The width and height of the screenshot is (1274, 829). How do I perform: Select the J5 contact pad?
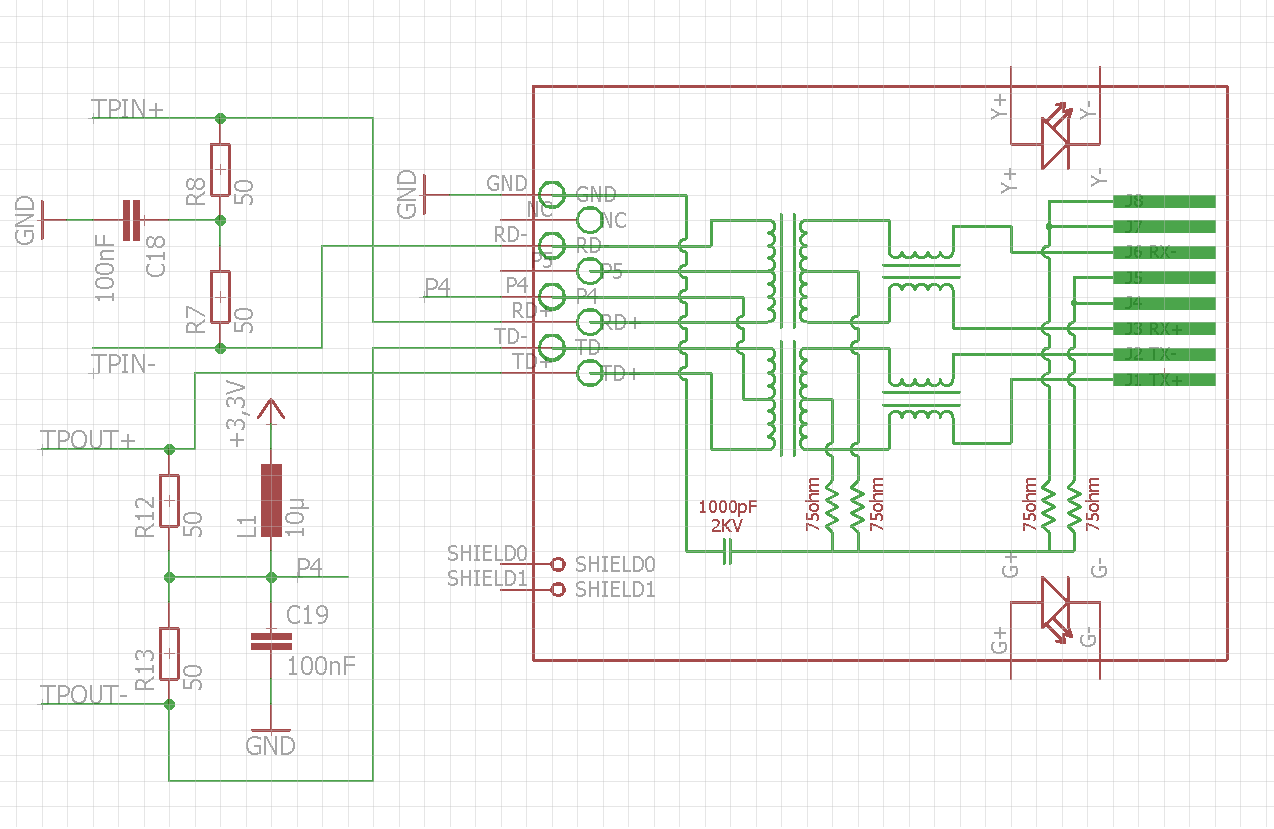[x=1164, y=277]
